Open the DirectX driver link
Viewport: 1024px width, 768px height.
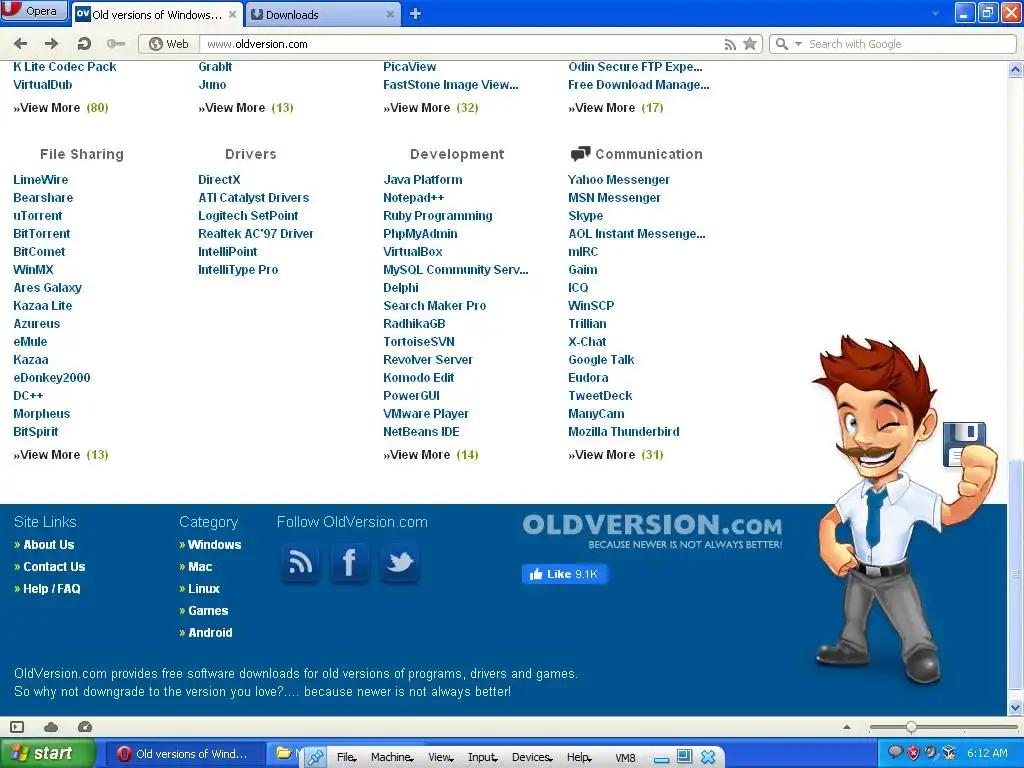click(219, 180)
